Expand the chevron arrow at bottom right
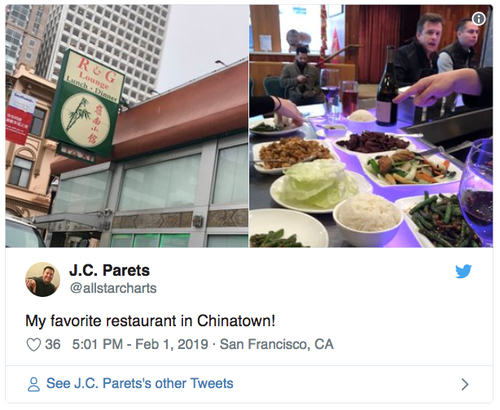The height and width of the screenshot is (410, 500). pos(465,384)
